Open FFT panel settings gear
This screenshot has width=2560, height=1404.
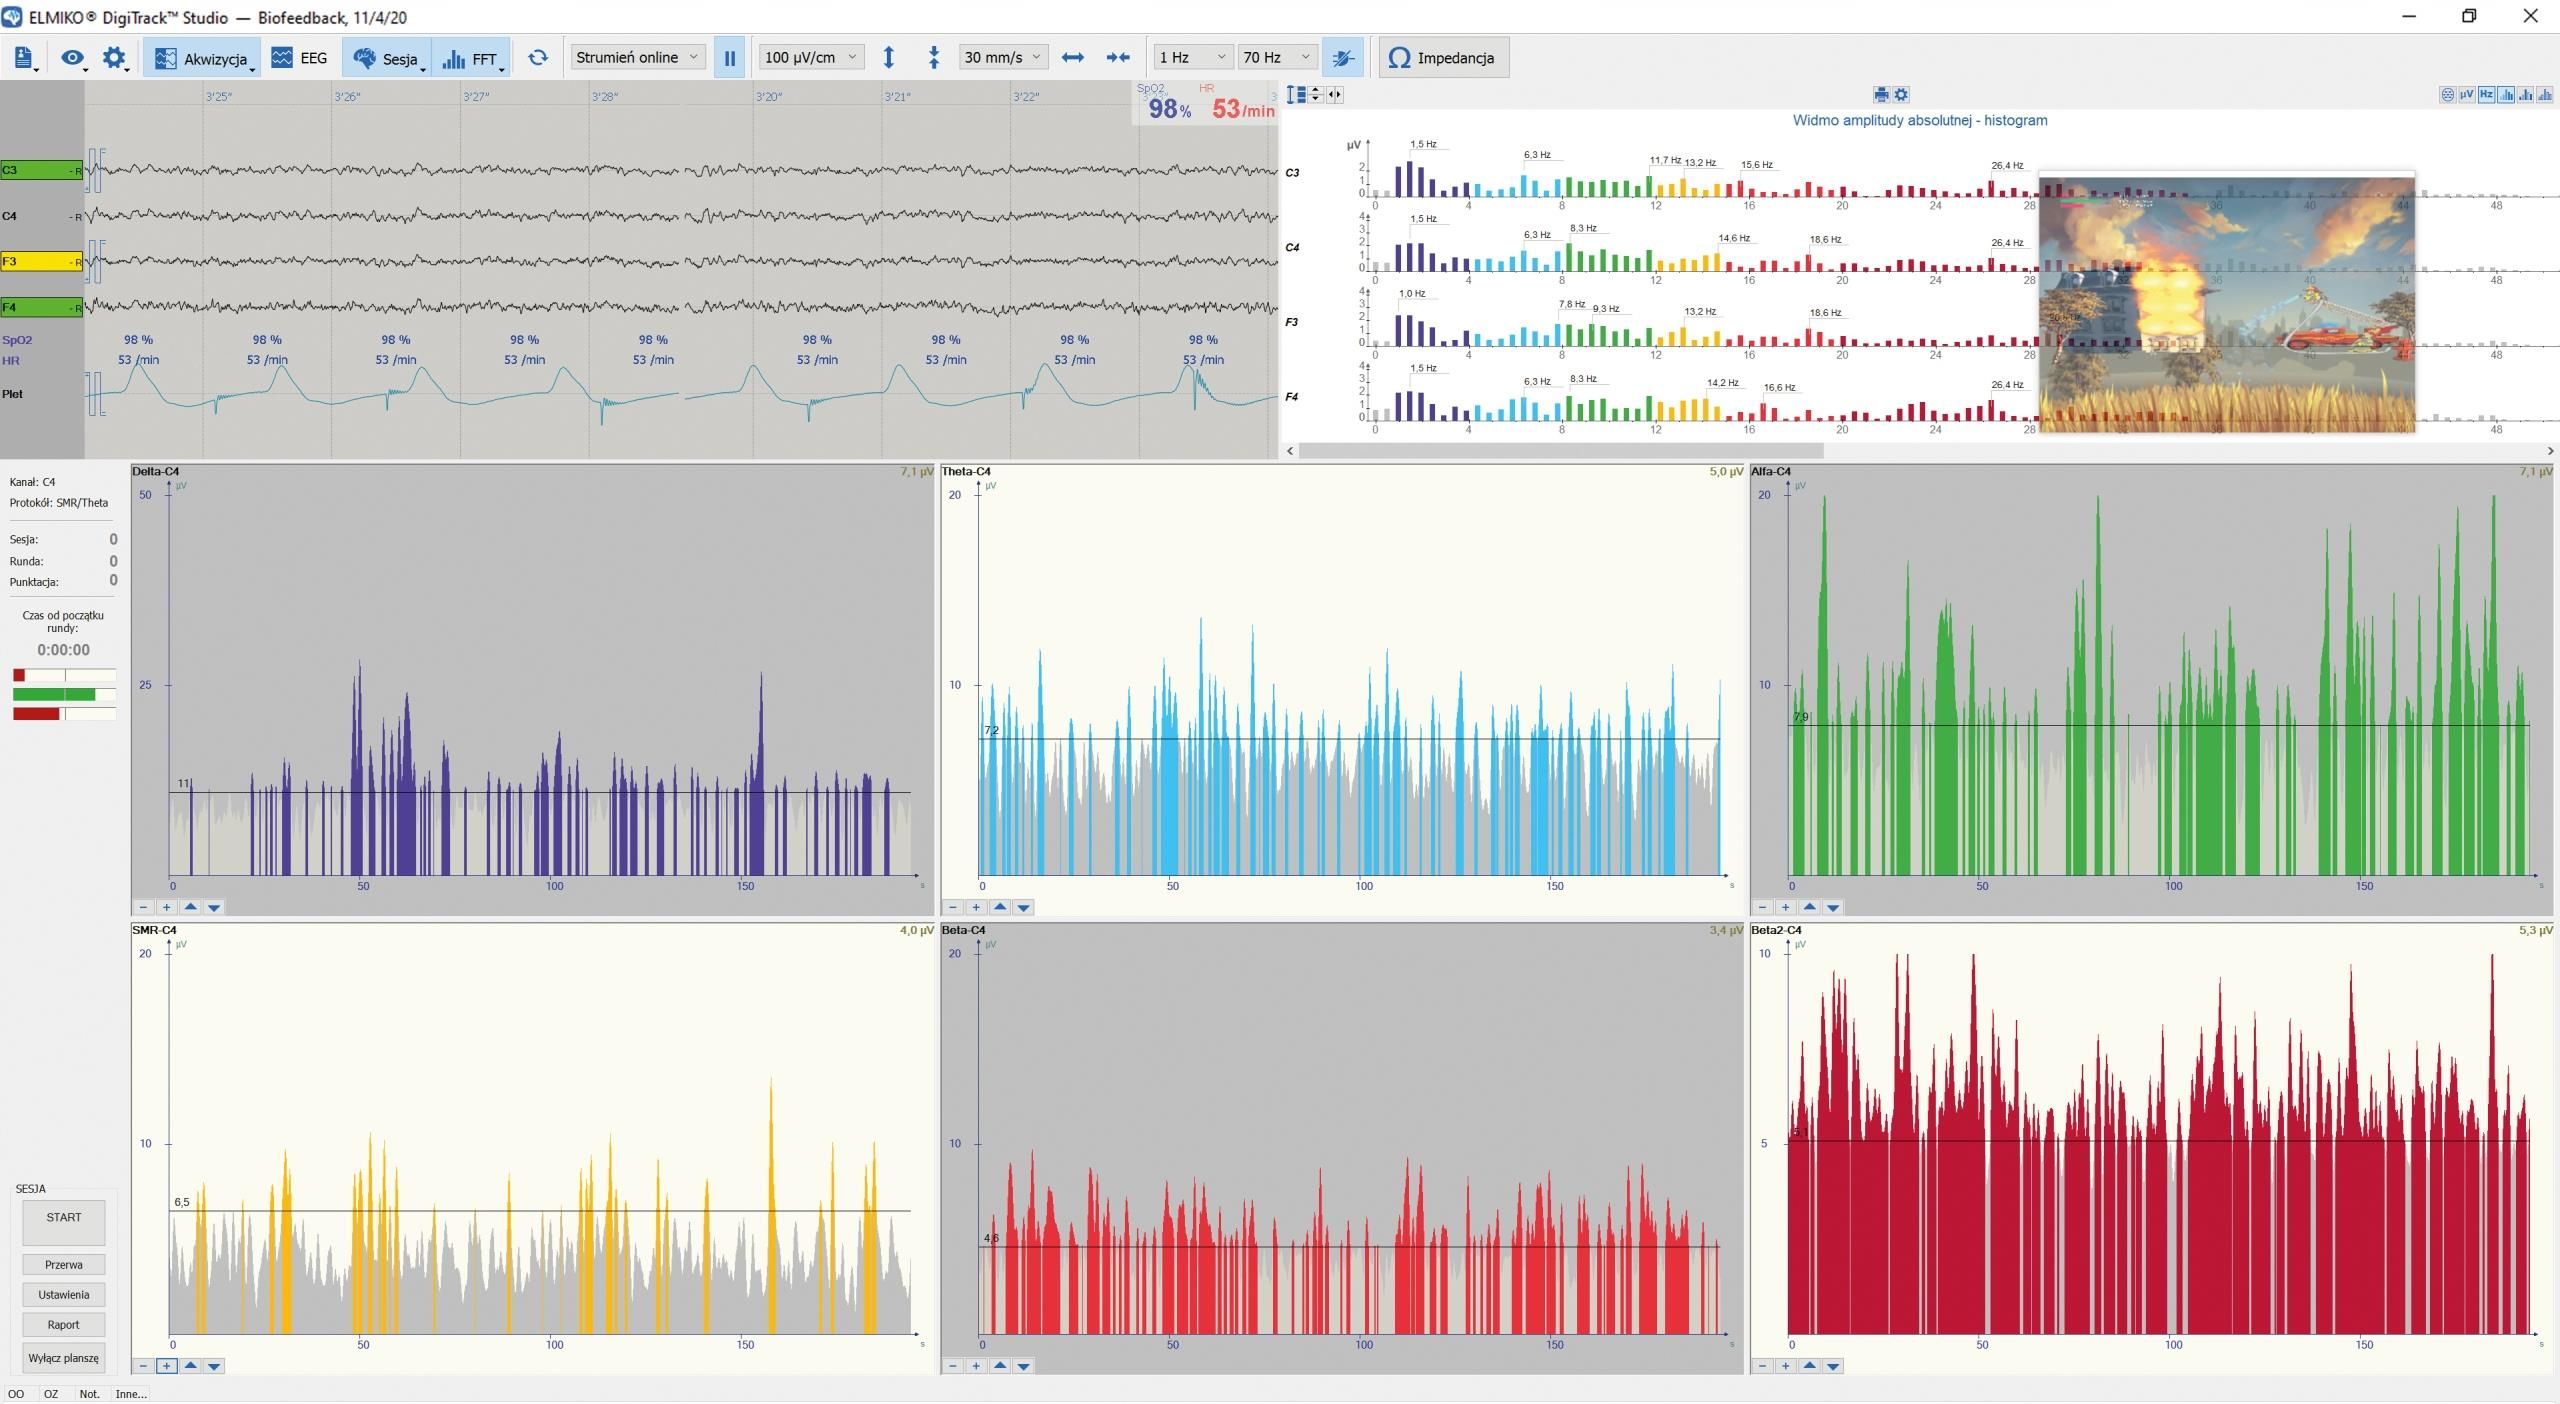[x=1901, y=95]
